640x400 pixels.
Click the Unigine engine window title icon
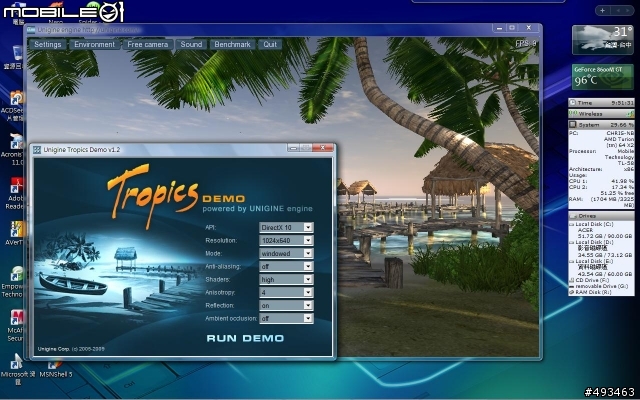[31, 30]
